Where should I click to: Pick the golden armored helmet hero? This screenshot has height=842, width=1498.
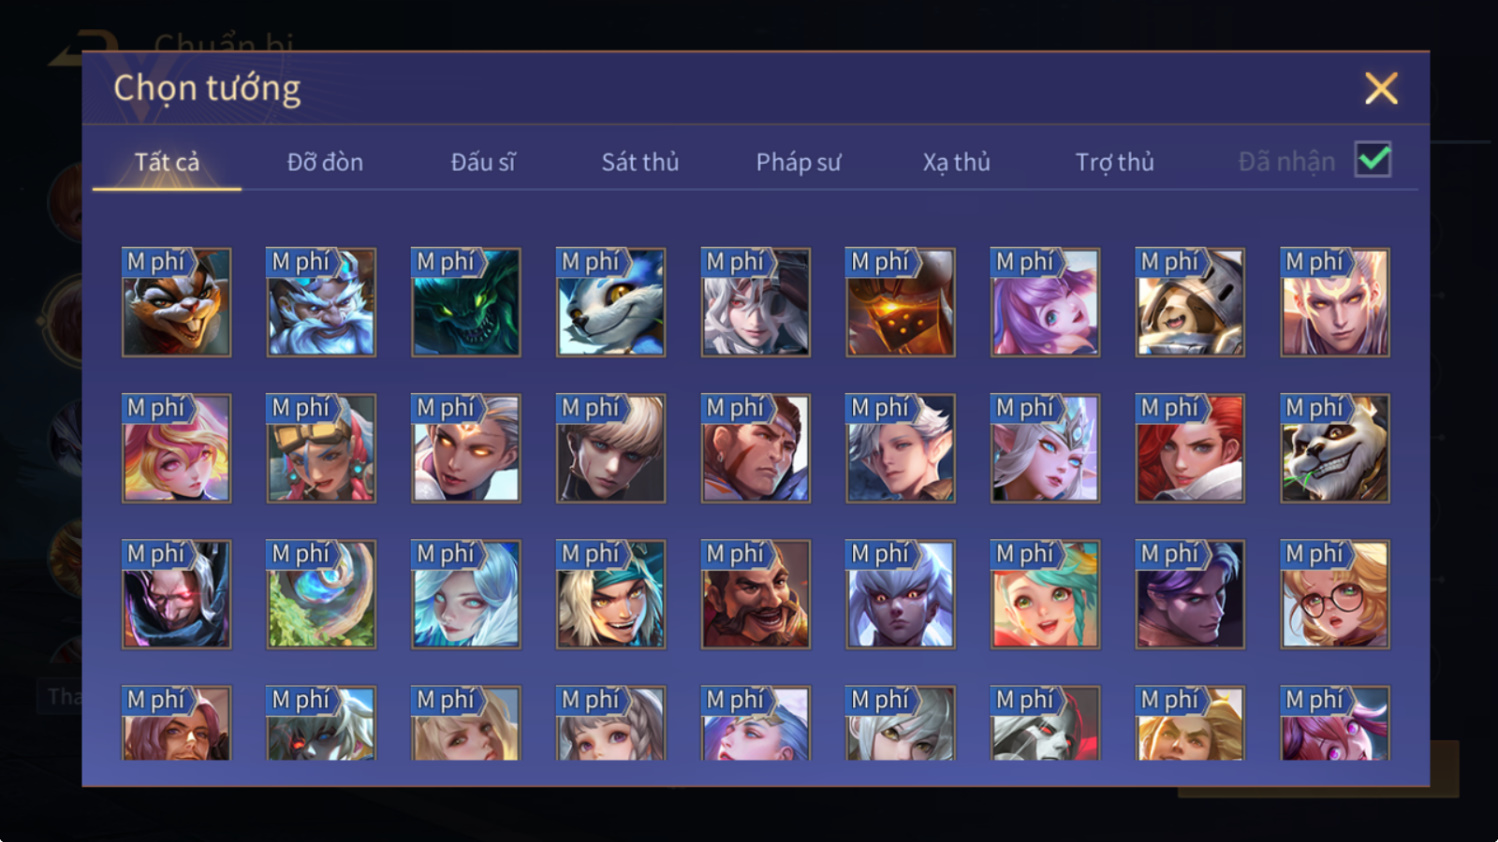[x=900, y=302]
